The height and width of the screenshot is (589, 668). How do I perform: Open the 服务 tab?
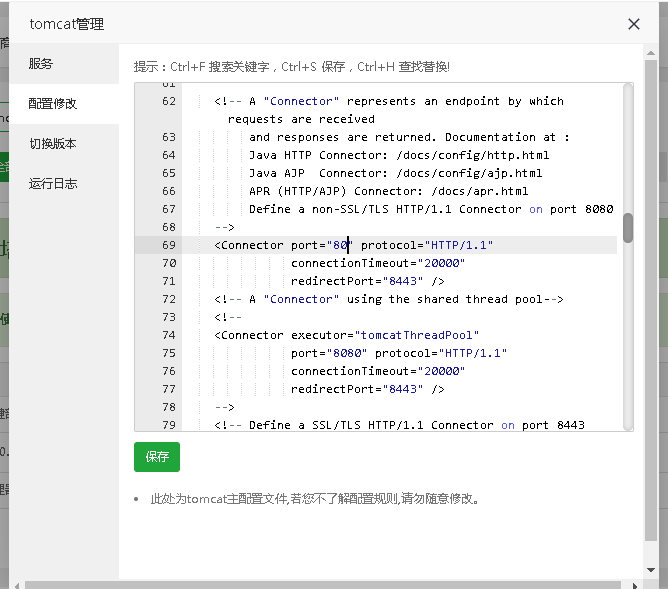64,64
